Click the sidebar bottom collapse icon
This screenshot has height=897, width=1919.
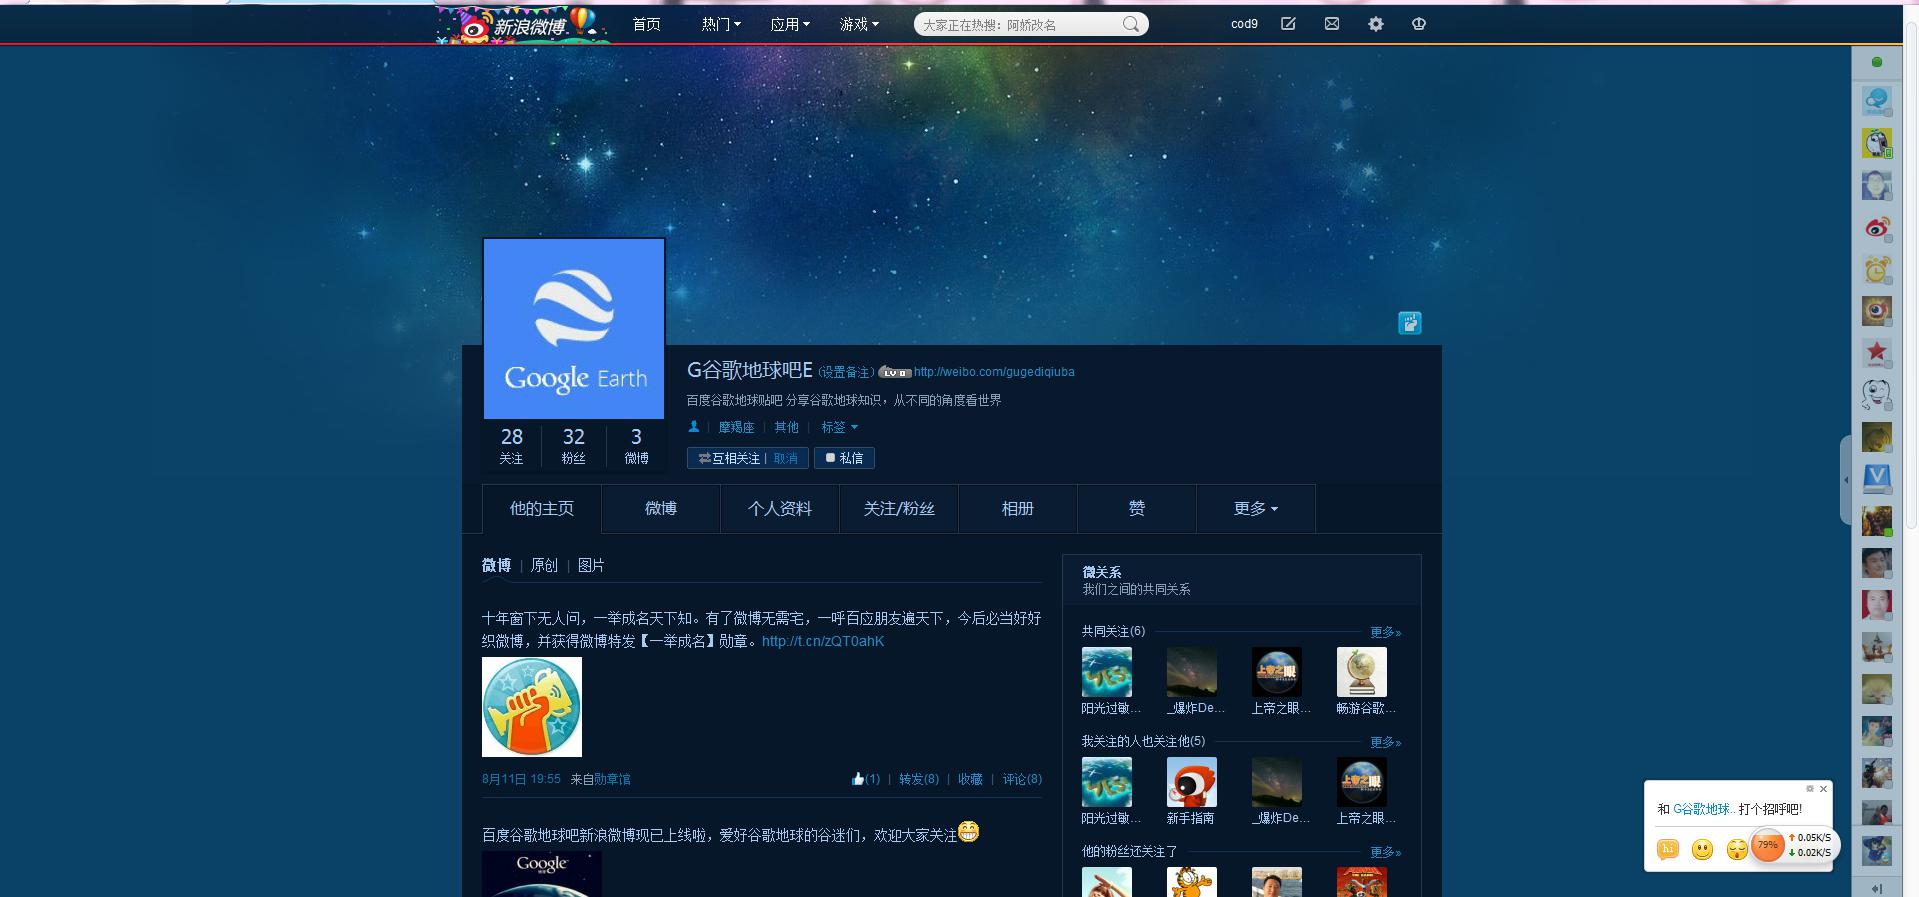coord(1877,888)
